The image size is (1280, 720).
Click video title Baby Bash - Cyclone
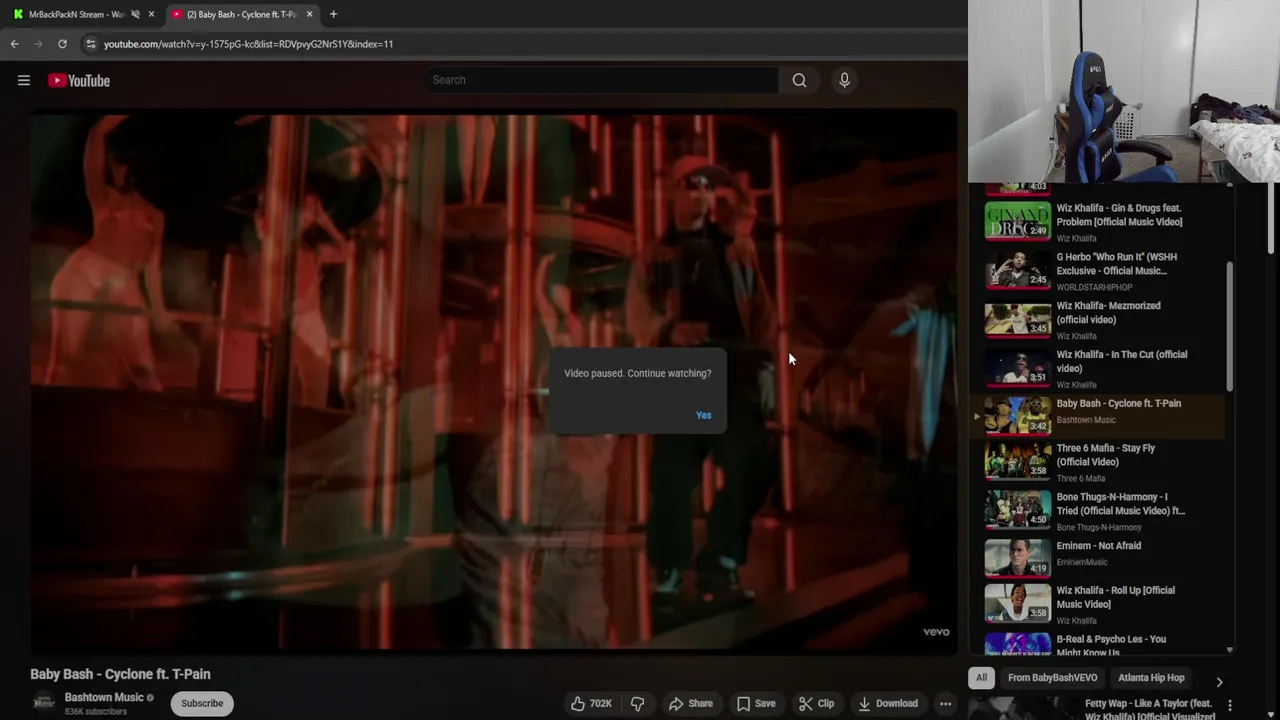click(120, 674)
